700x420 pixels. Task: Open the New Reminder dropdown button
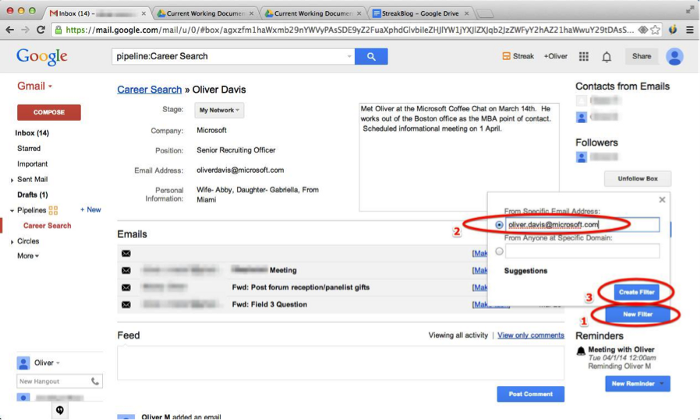click(x=638, y=383)
